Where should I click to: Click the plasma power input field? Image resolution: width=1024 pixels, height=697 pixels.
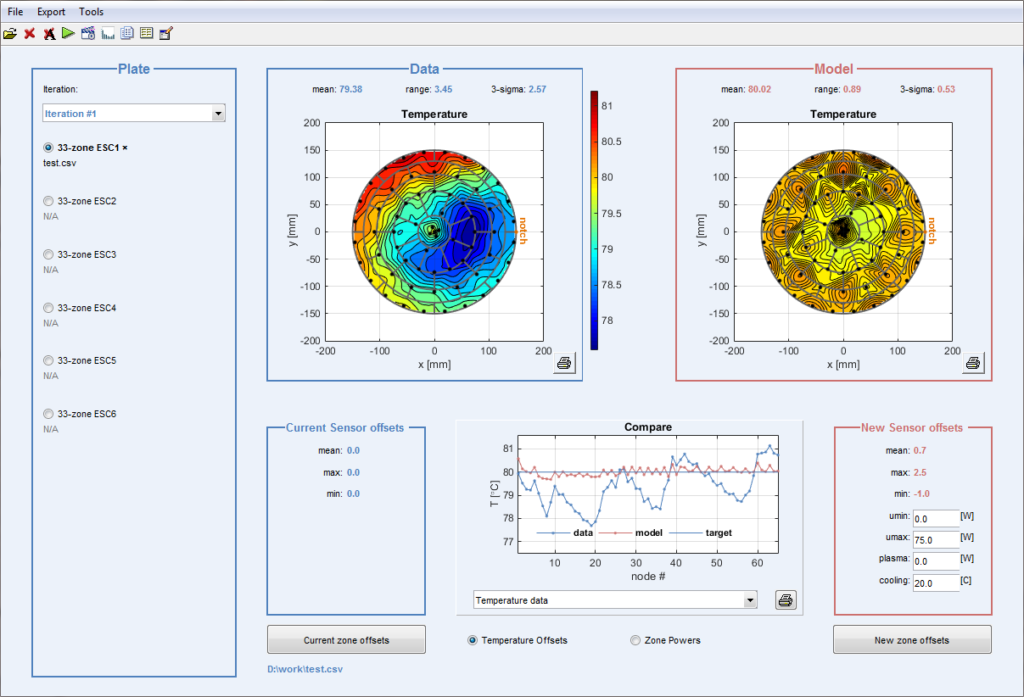point(936,561)
